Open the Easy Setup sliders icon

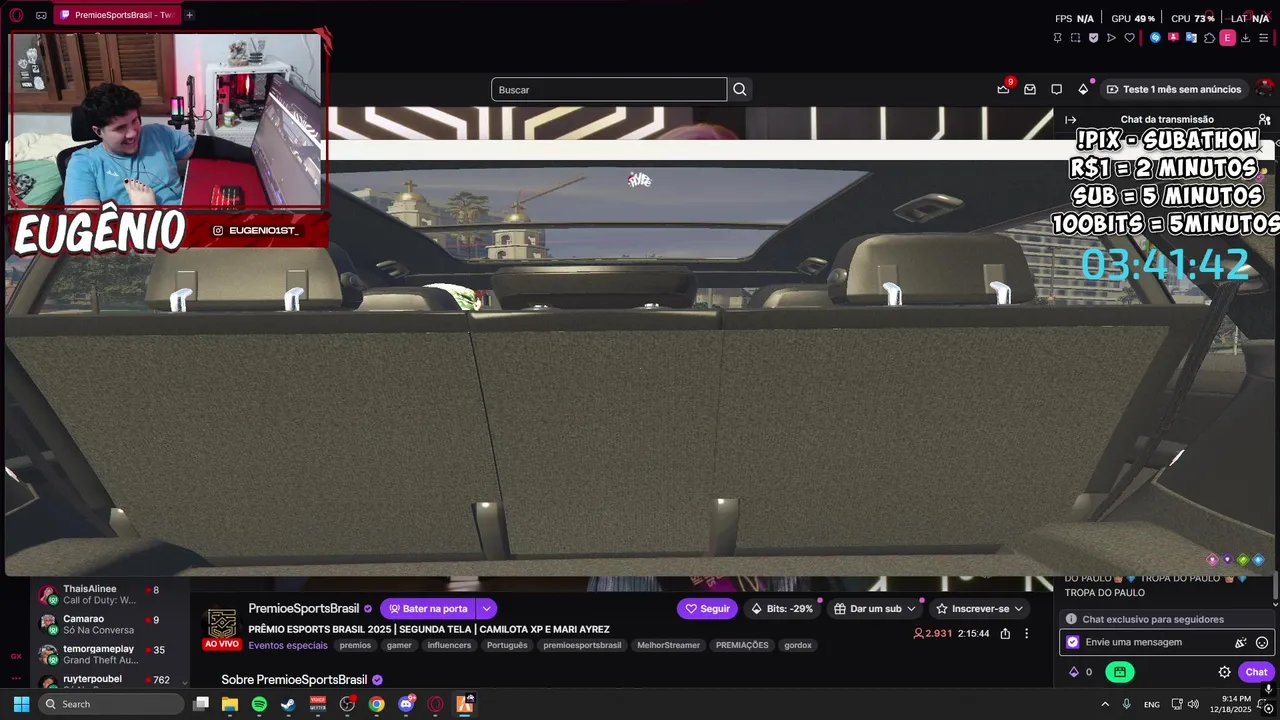(1264, 38)
